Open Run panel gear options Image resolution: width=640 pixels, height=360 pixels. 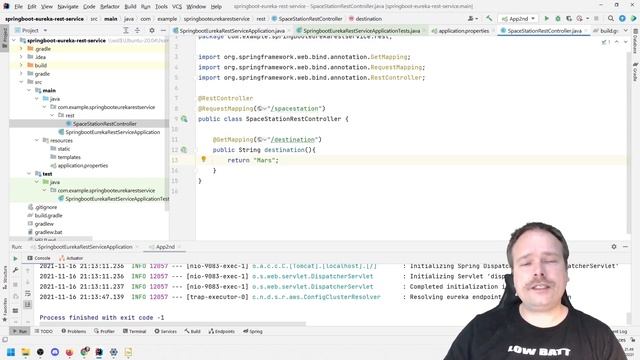614,247
